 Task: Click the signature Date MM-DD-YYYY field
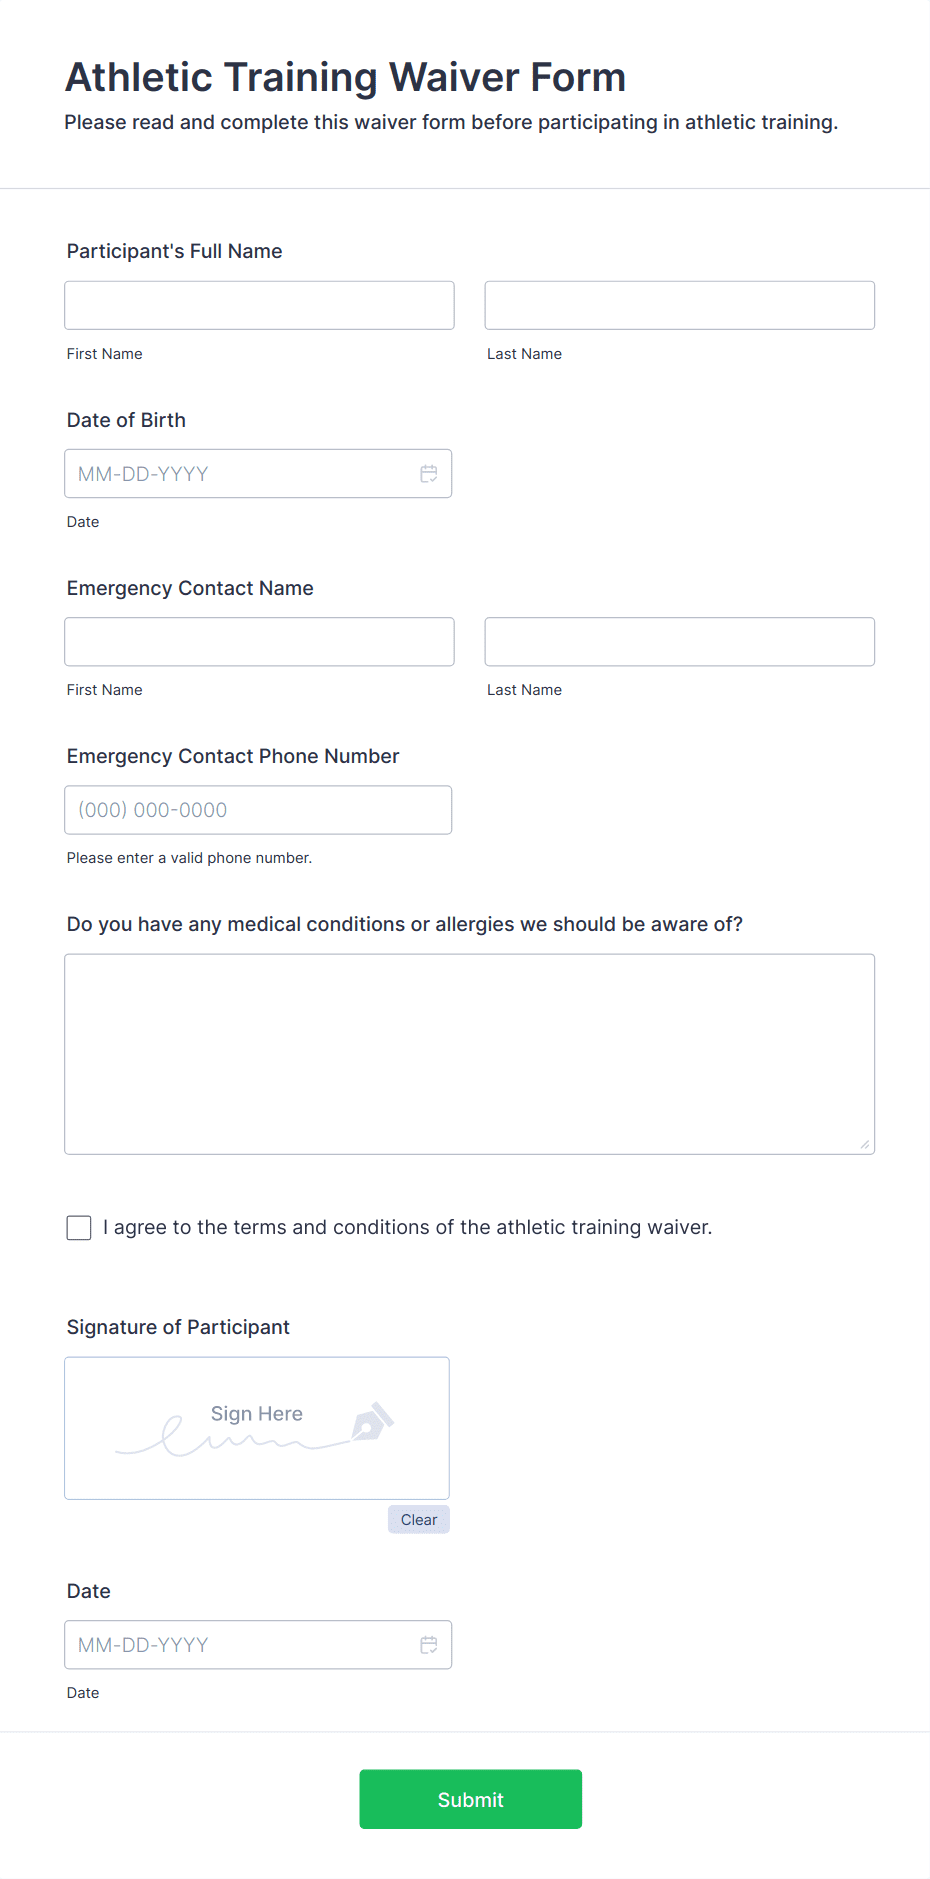pos(230,1644)
